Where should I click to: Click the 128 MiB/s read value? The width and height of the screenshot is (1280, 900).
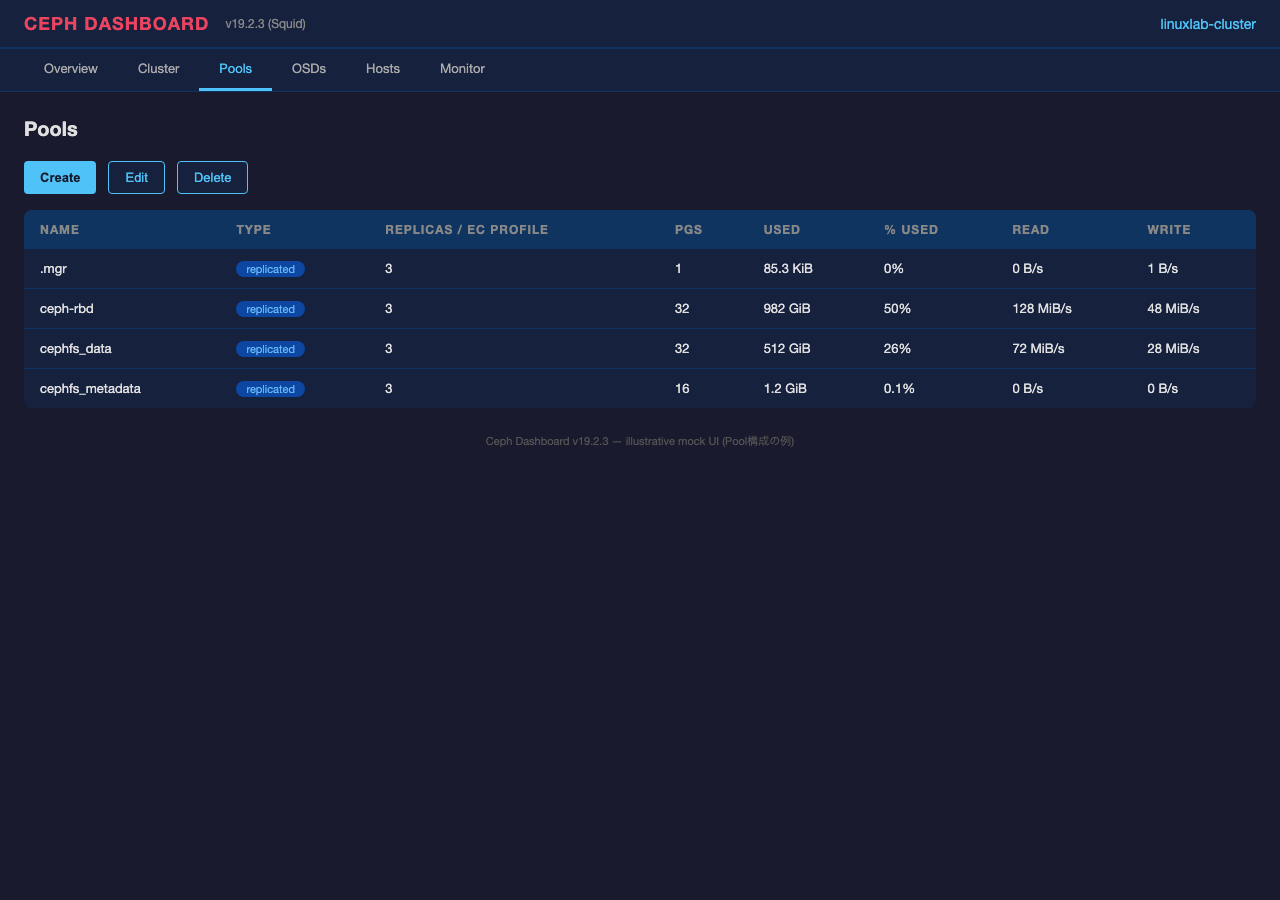(x=1042, y=309)
